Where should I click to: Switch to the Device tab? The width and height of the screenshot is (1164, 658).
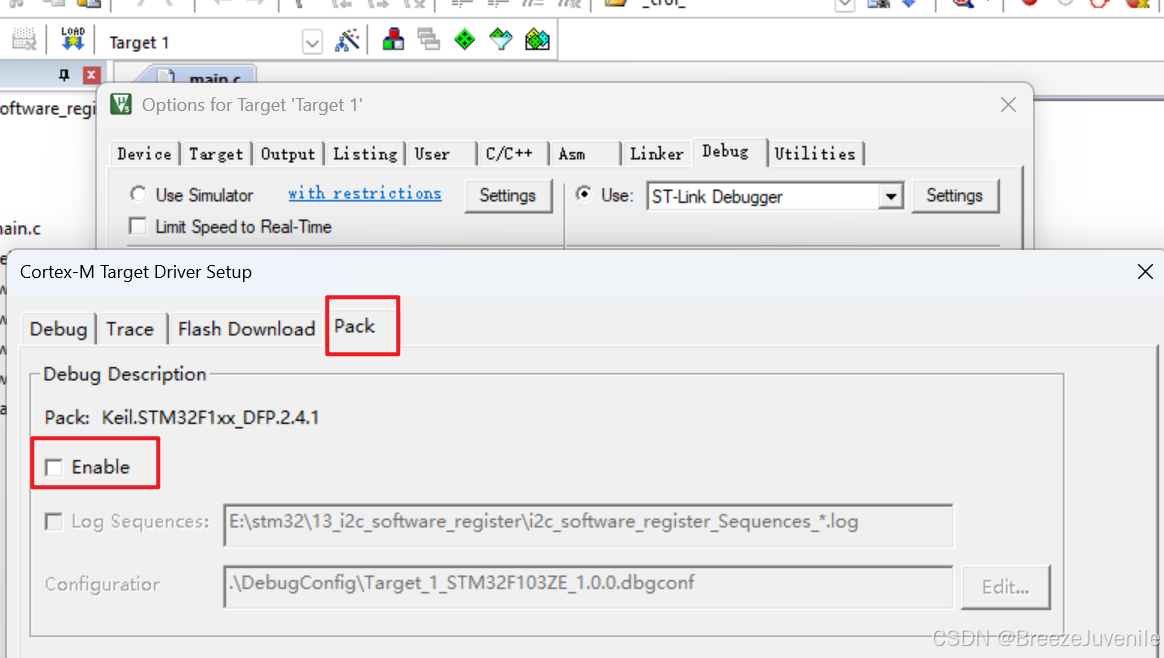click(145, 154)
